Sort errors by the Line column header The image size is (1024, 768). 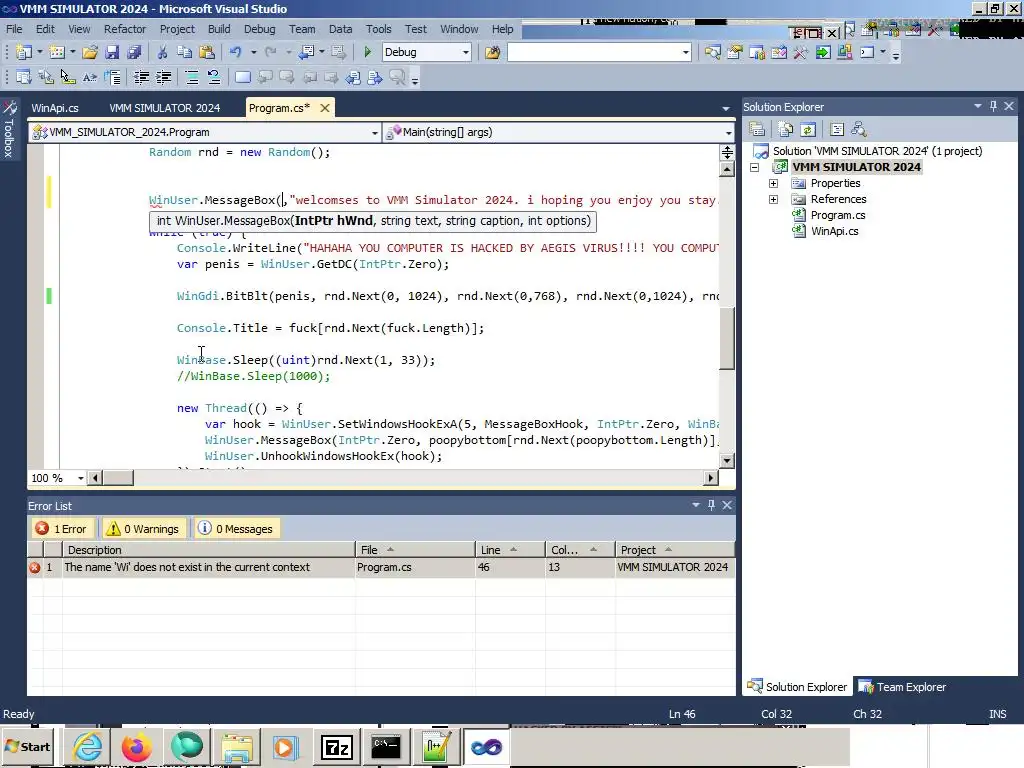tap(509, 550)
